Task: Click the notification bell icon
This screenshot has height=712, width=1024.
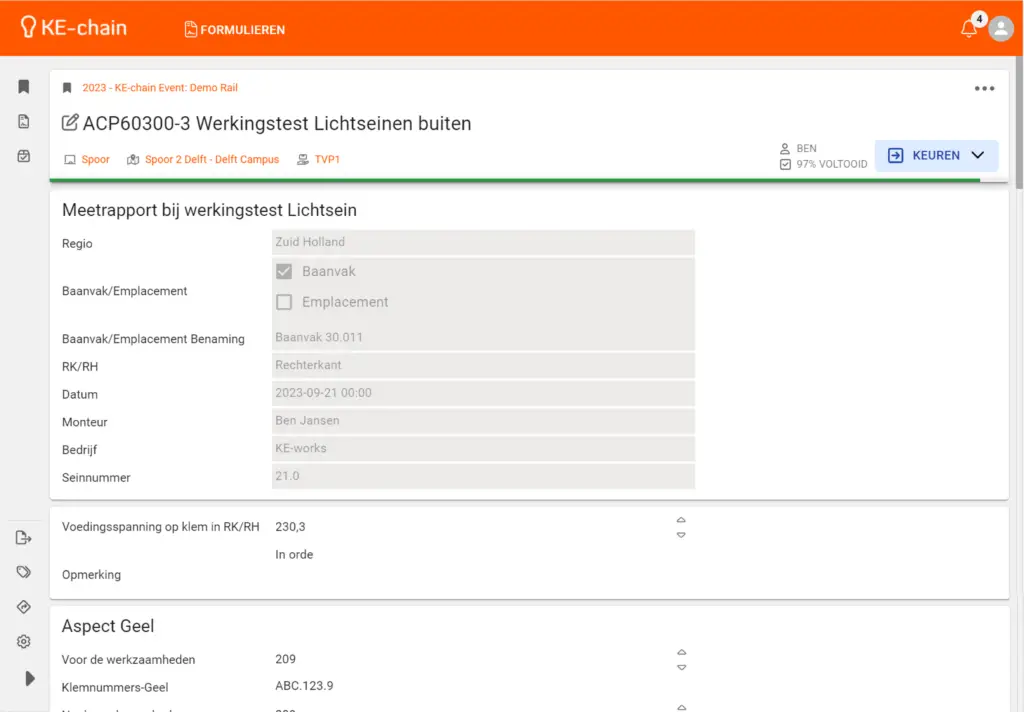Action: (x=968, y=29)
